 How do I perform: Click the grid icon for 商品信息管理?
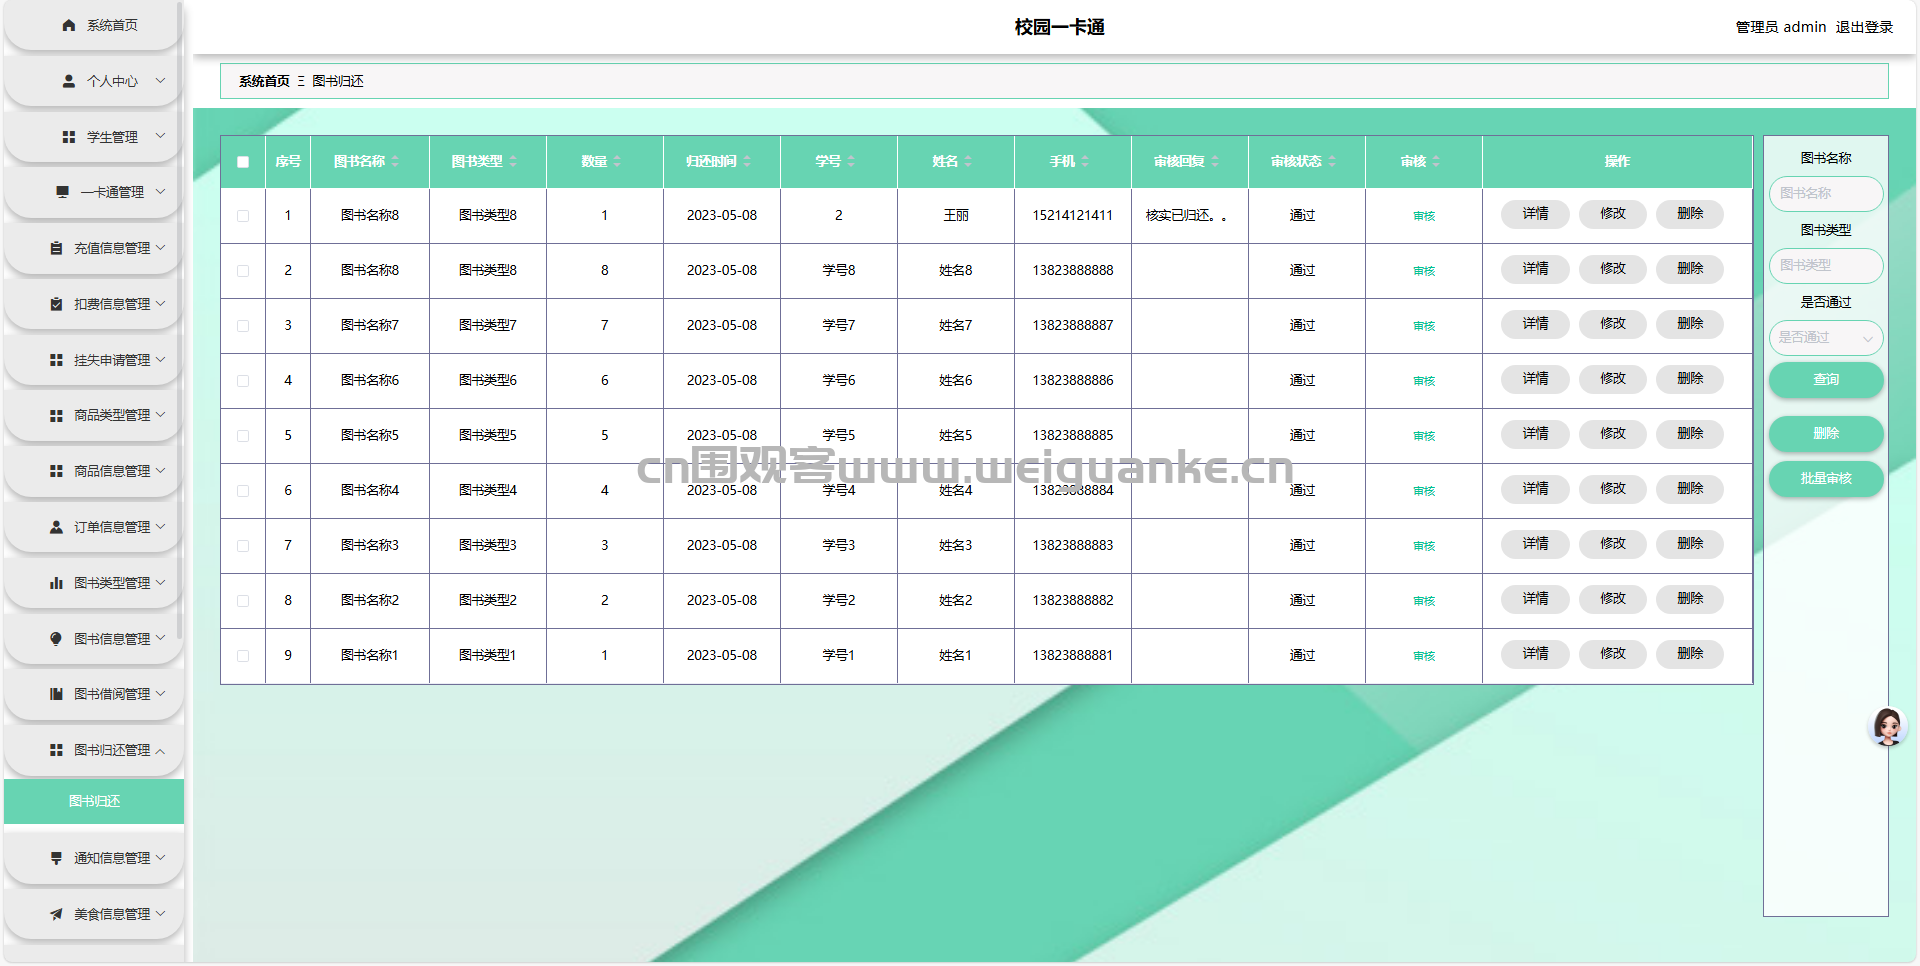point(56,471)
